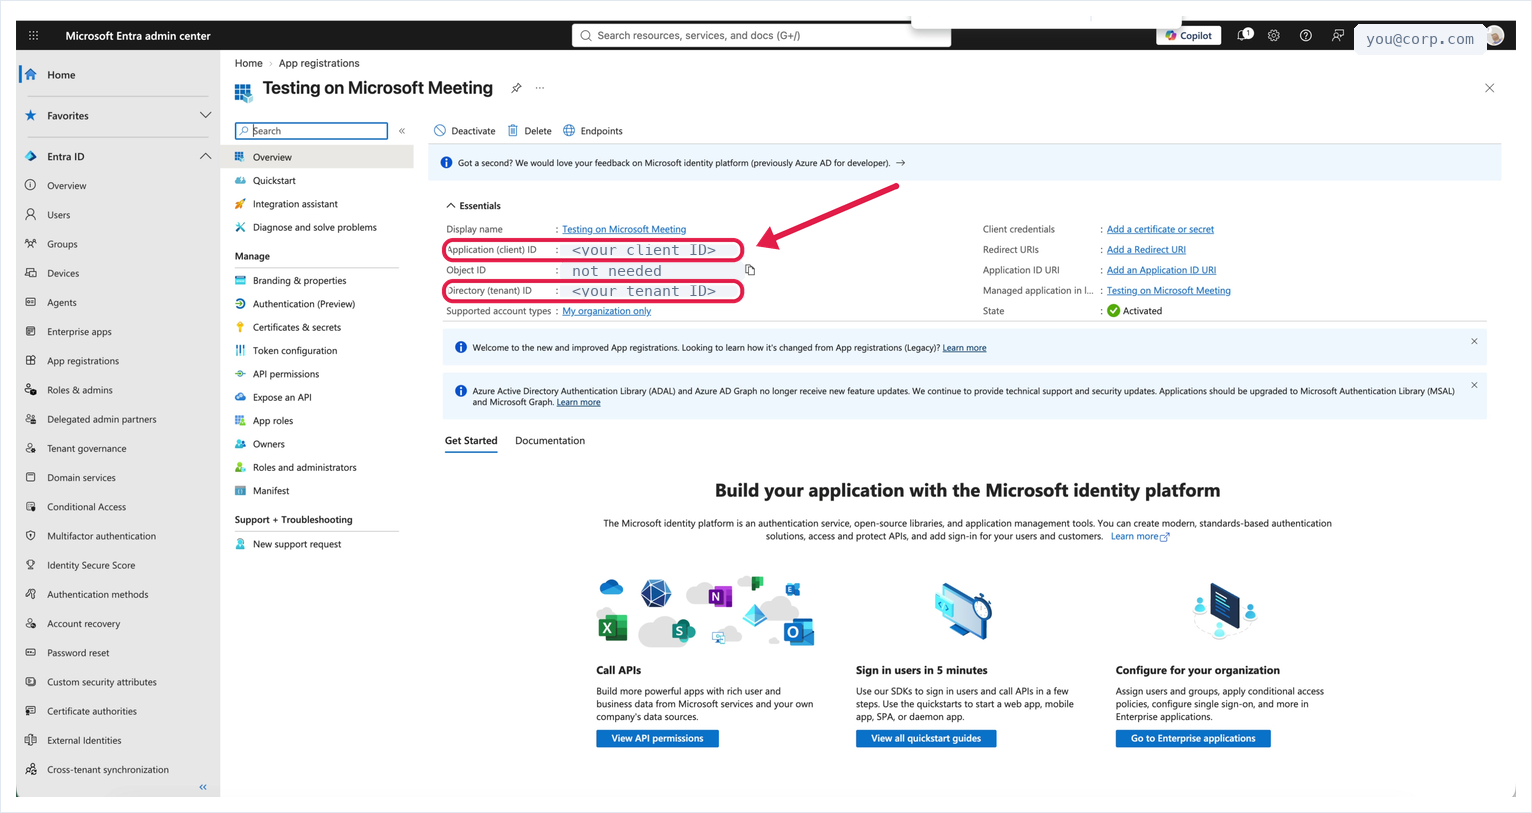Image resolution: width=1532 pixels, height=813 pixels.
Task: Collapse the Essentials section
Action: (x=473, y=206)
